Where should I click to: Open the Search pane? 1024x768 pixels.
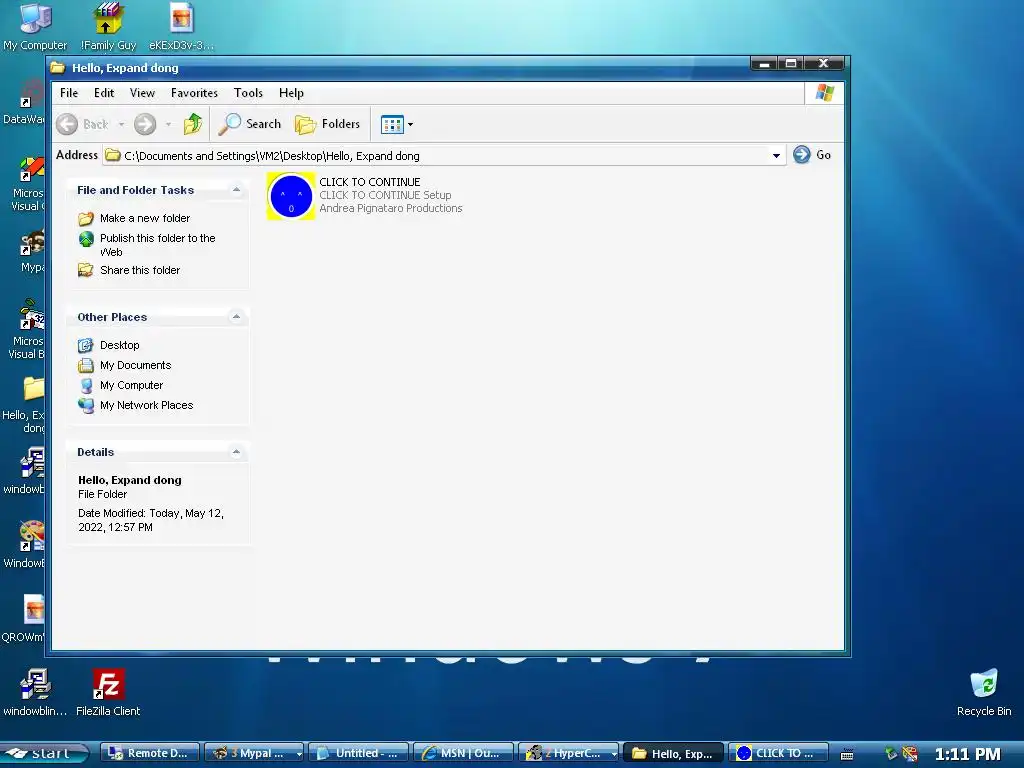[249, 124]
